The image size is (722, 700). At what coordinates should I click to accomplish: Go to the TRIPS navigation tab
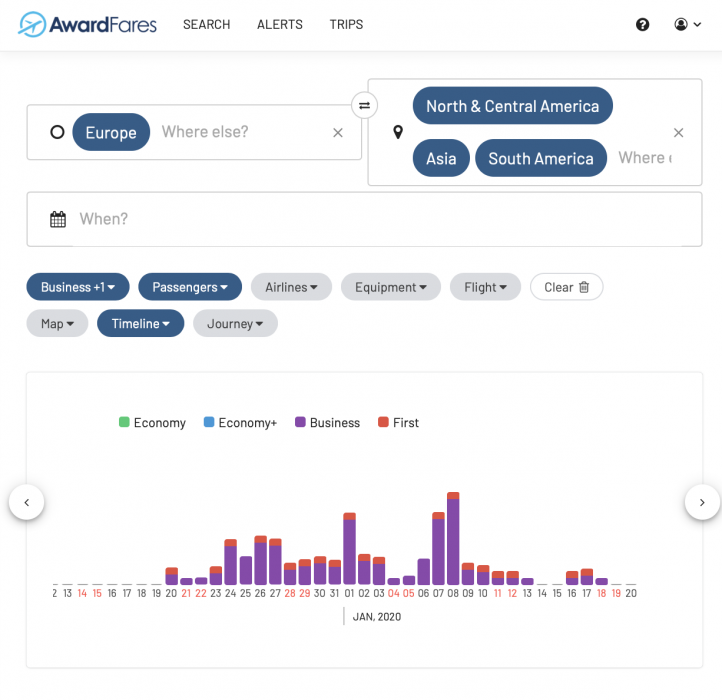(x=346, y=25)
